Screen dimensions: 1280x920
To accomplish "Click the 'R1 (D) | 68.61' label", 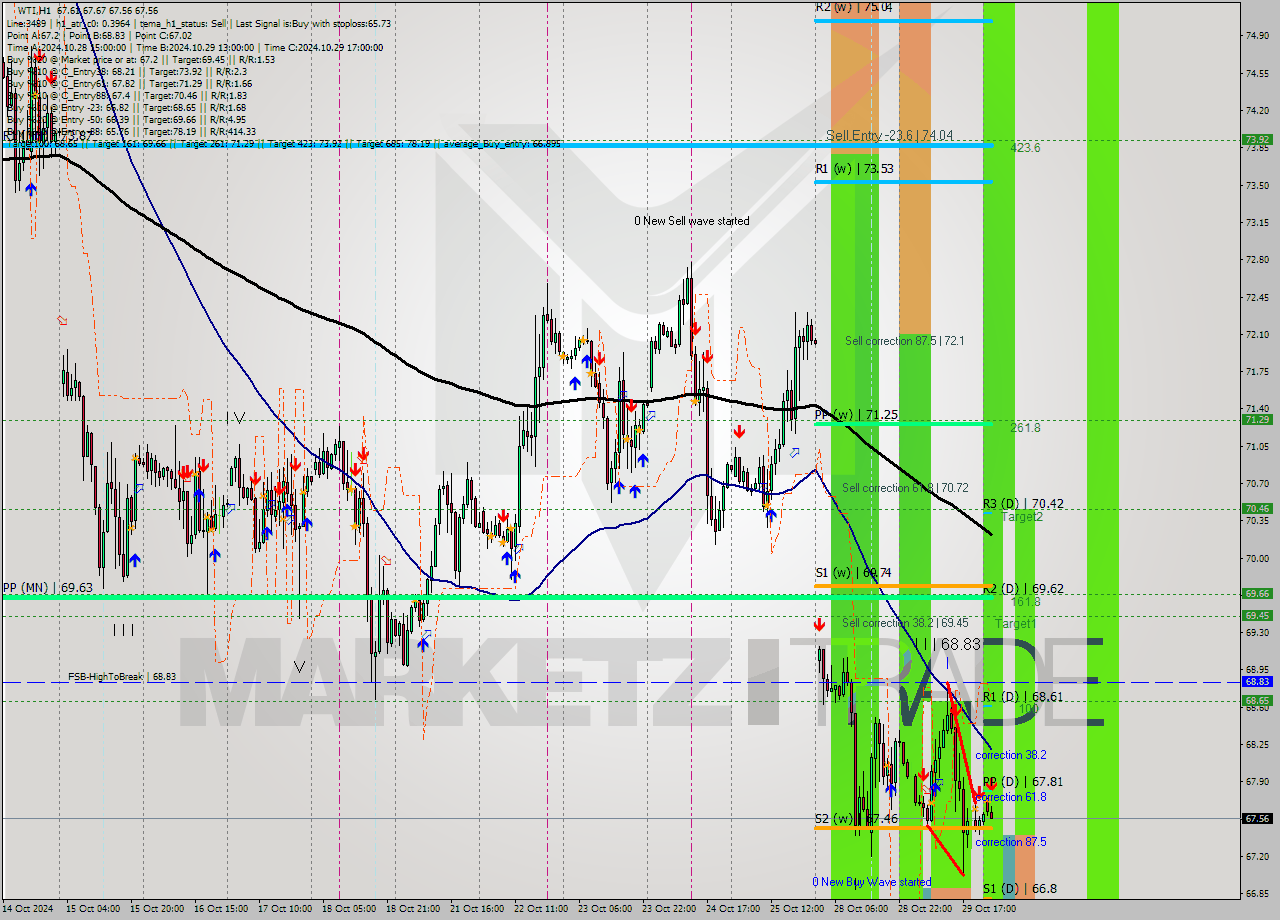I will (x=1022, y=696).
